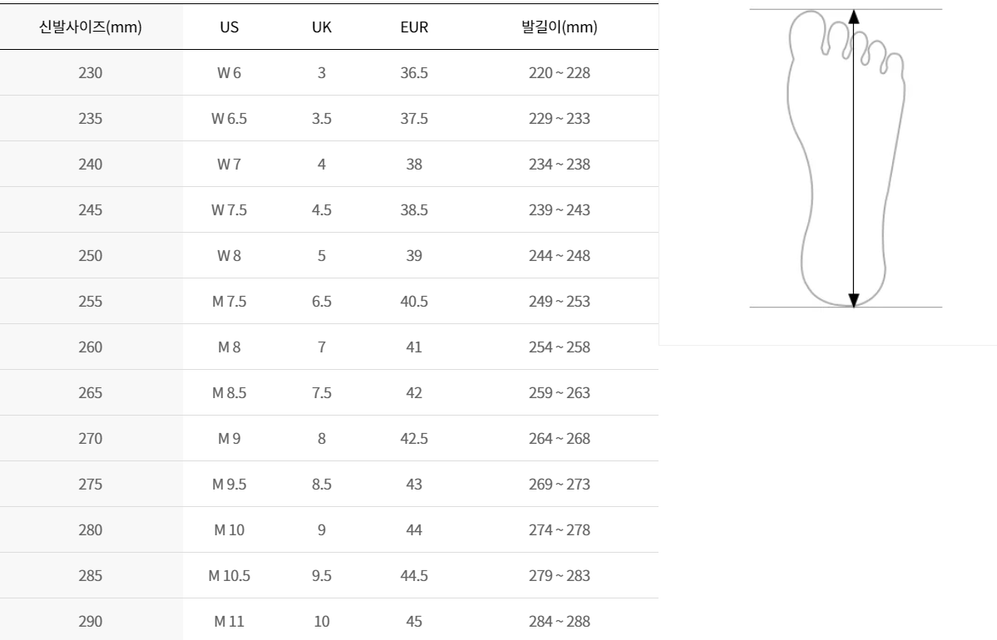Click the 신발사이즈(mm) column header
Image resolution: width=997 pixels, height=640 pixels.
tap(90, 27)
